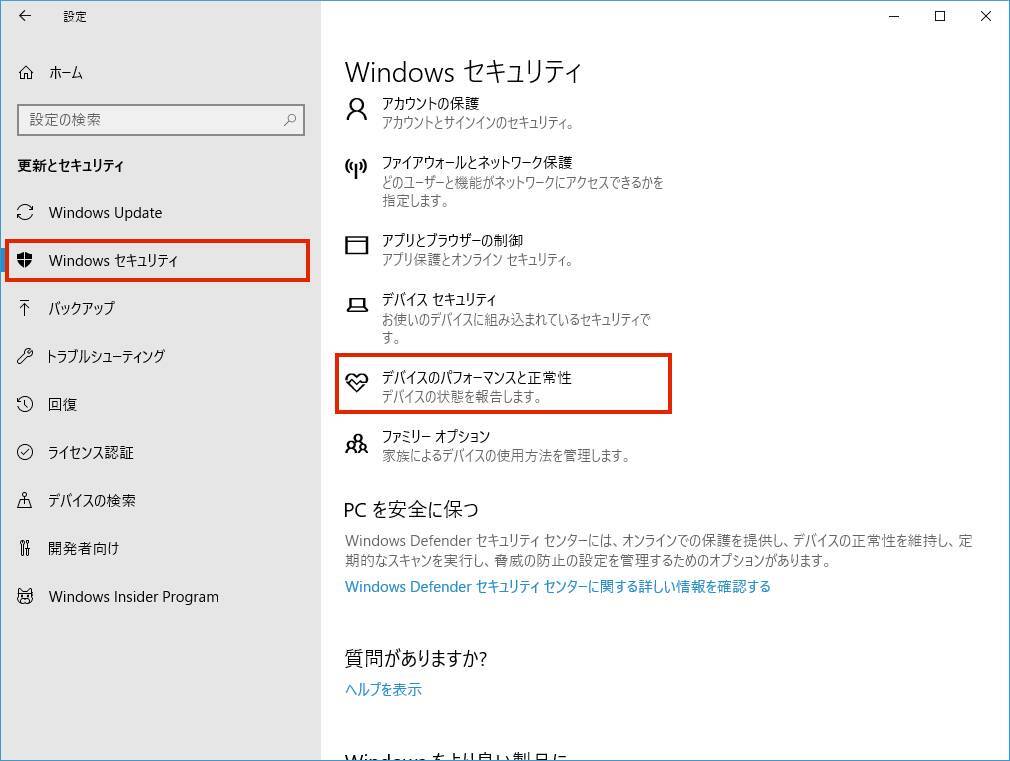Viewport: 1010px width, 761px height.
Task: Click the アプリとブラウザーの制御 window icon
Action: [357, 246]
